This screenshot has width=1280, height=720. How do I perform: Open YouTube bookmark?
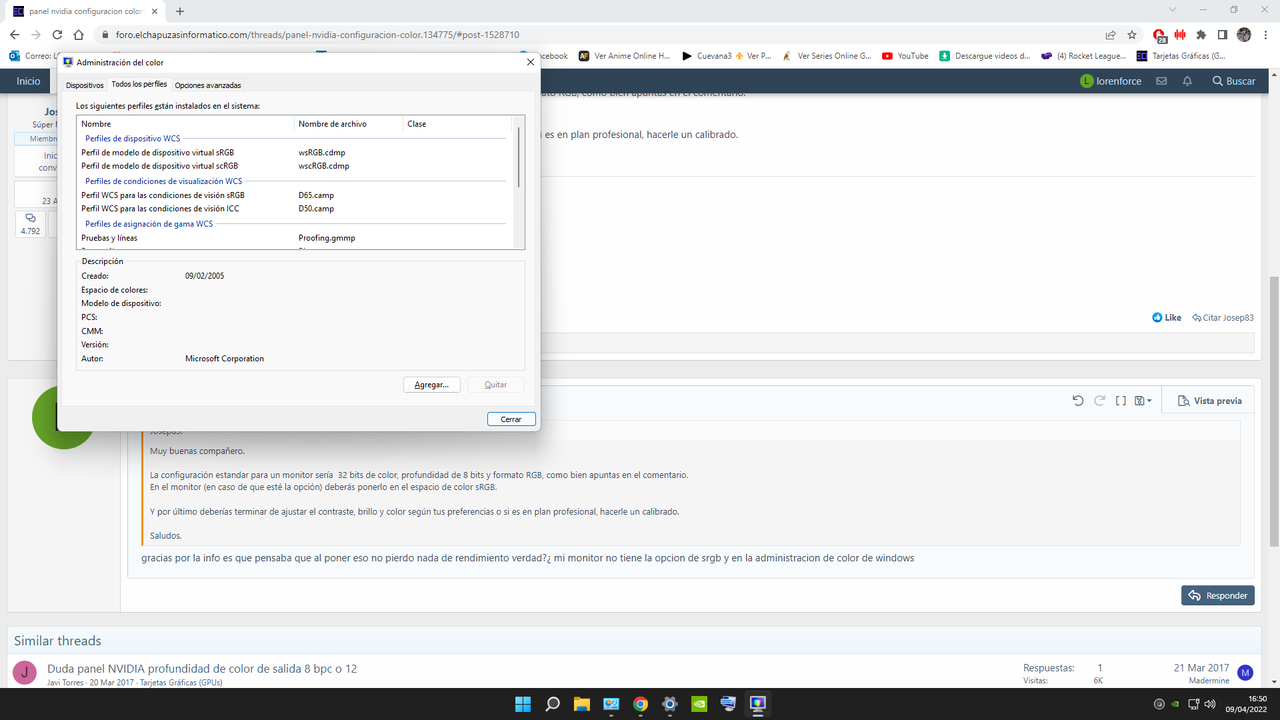coord(905,56)
